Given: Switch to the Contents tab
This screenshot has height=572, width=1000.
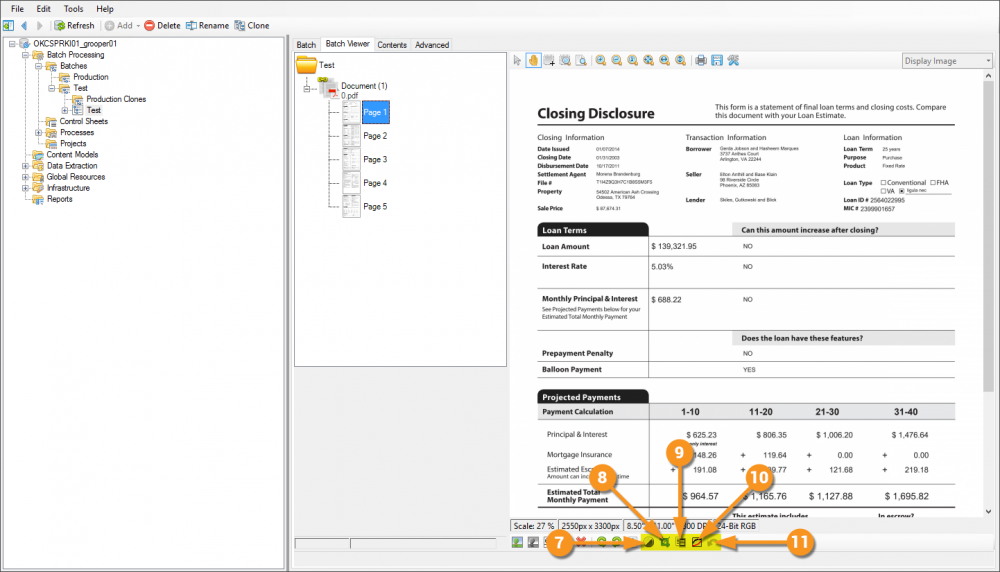Looking at the screenshot, I should pos(392,45).
